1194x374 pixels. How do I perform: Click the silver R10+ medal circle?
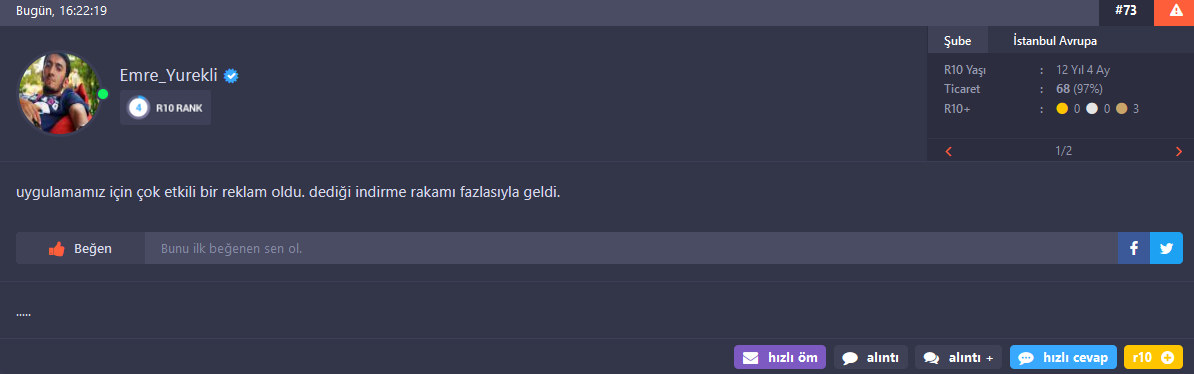[1092, 109]
